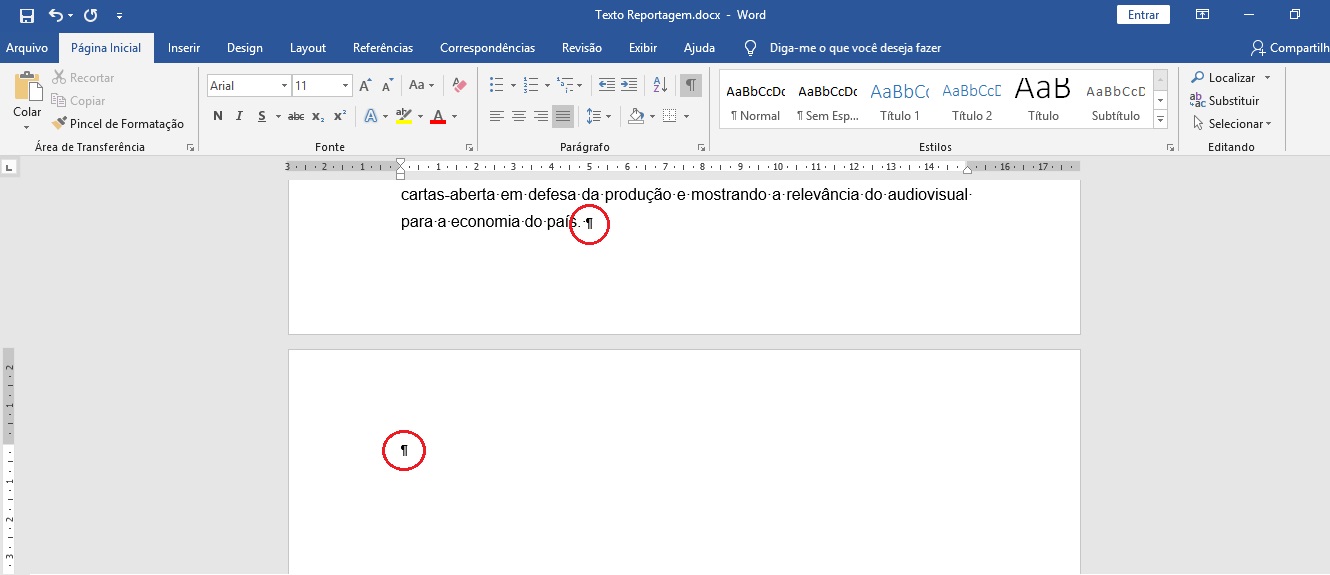This screenshot has width=1330, height=575.
Task: Apply numbered list
Action: tap(531, 86)
